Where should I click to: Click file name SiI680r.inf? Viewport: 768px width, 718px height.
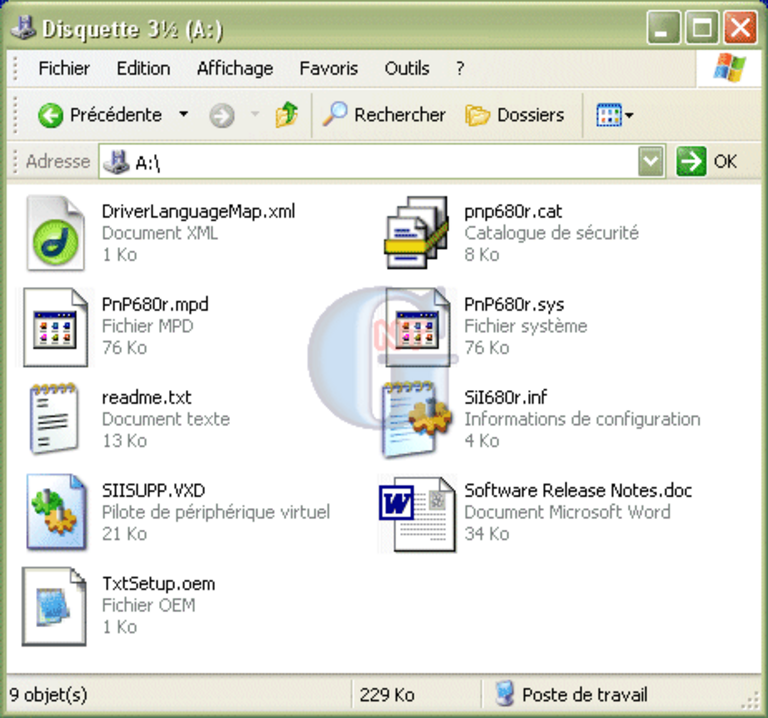pyautogui.click(x=505, y=397)
